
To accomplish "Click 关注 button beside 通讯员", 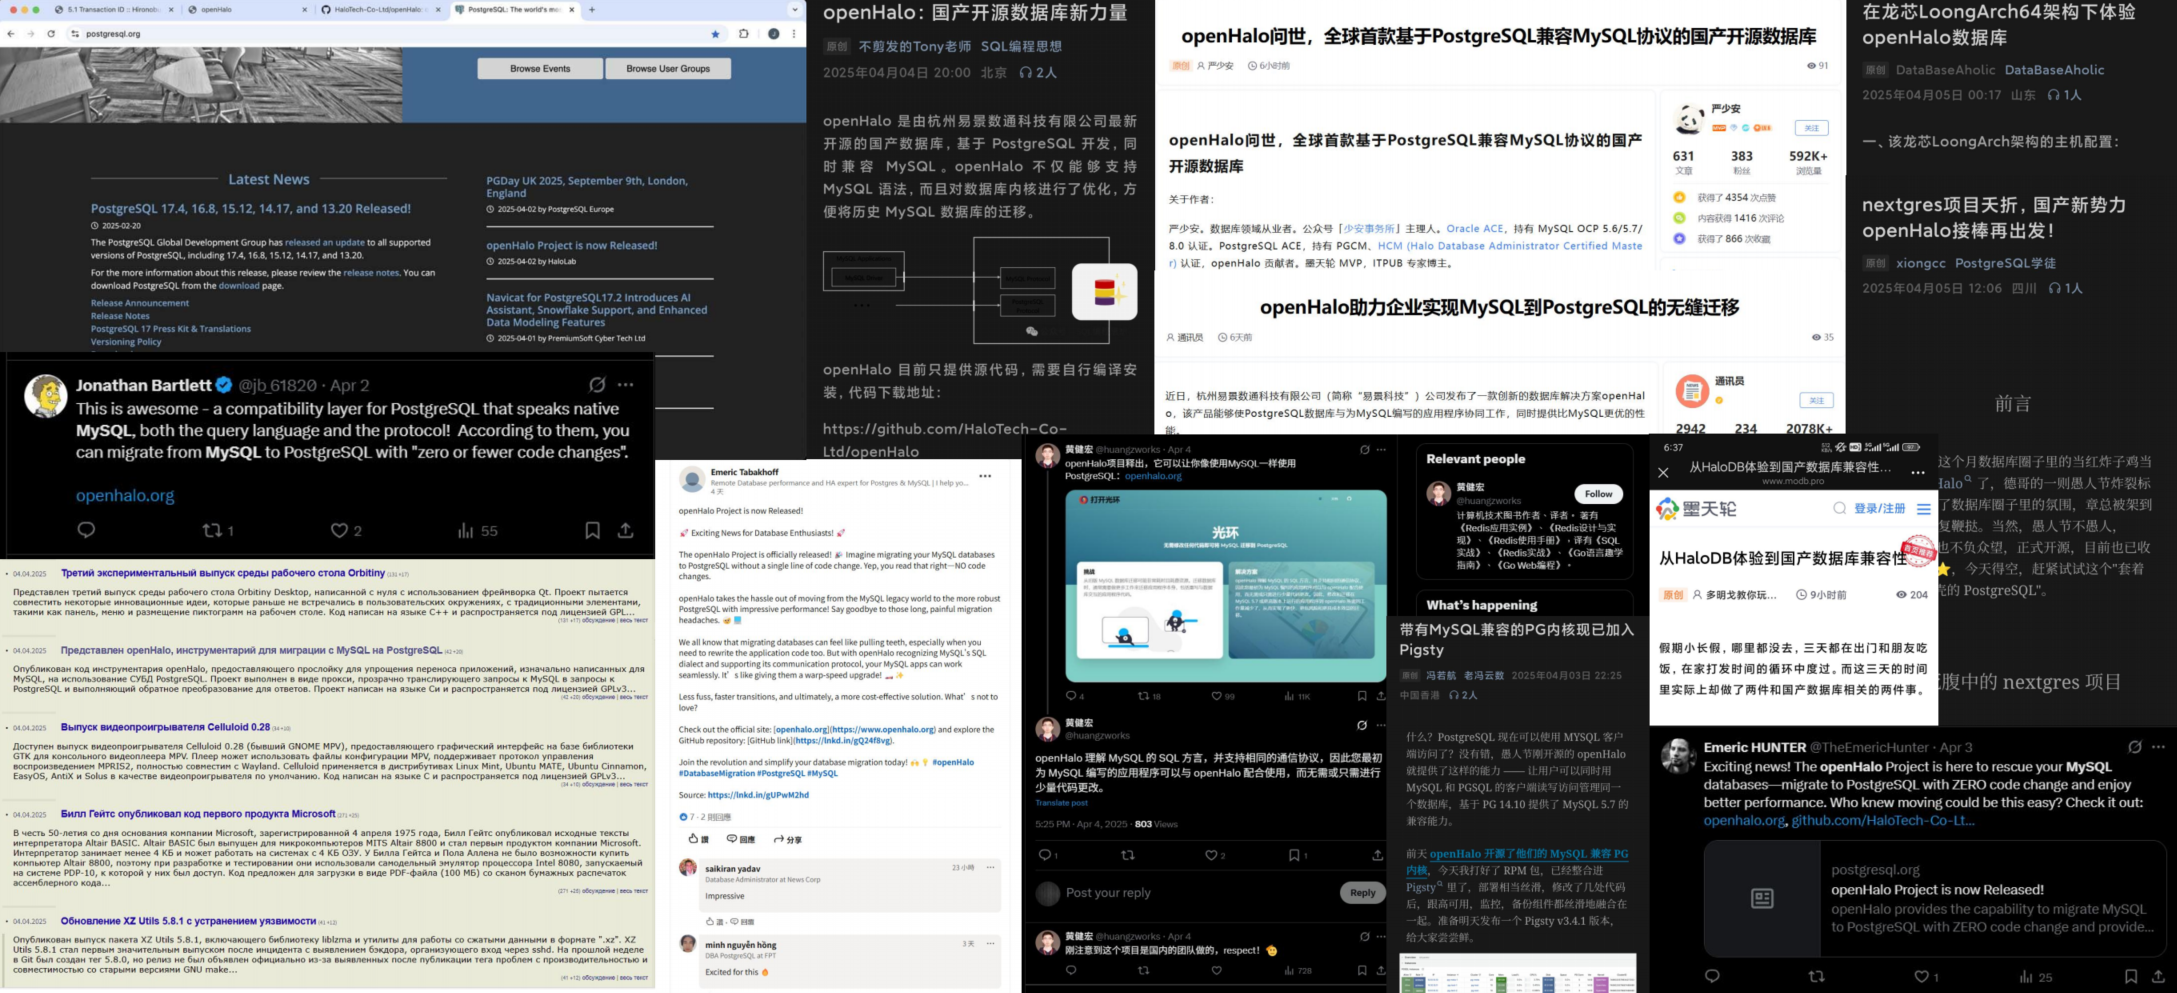I will coord(1815,400).
